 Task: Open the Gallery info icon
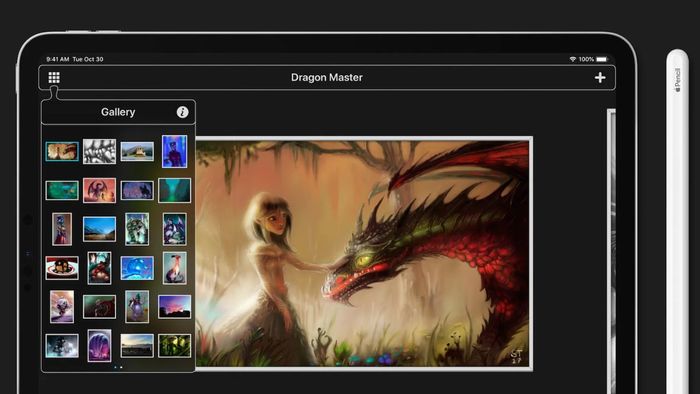182,112
